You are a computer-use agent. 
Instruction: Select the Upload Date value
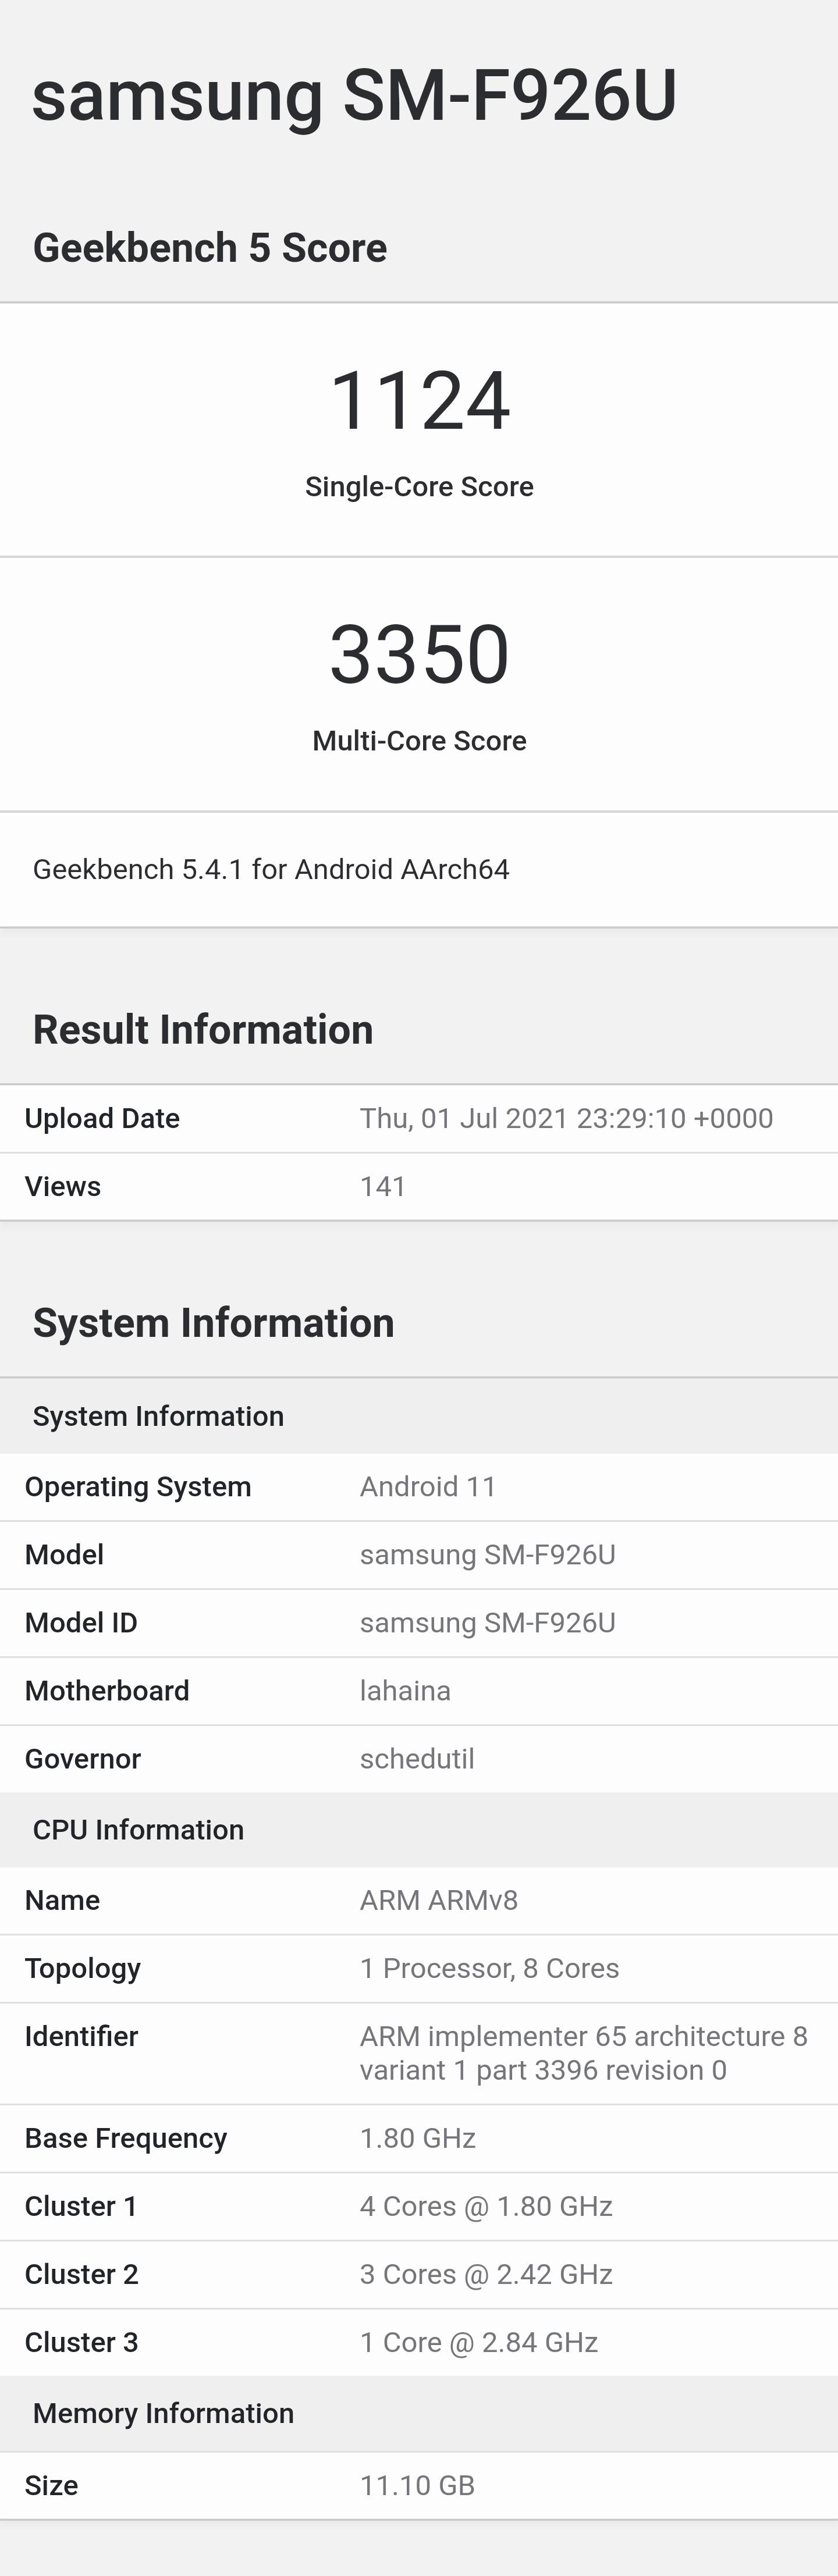pyautogui.click(x=566, y=1118)
